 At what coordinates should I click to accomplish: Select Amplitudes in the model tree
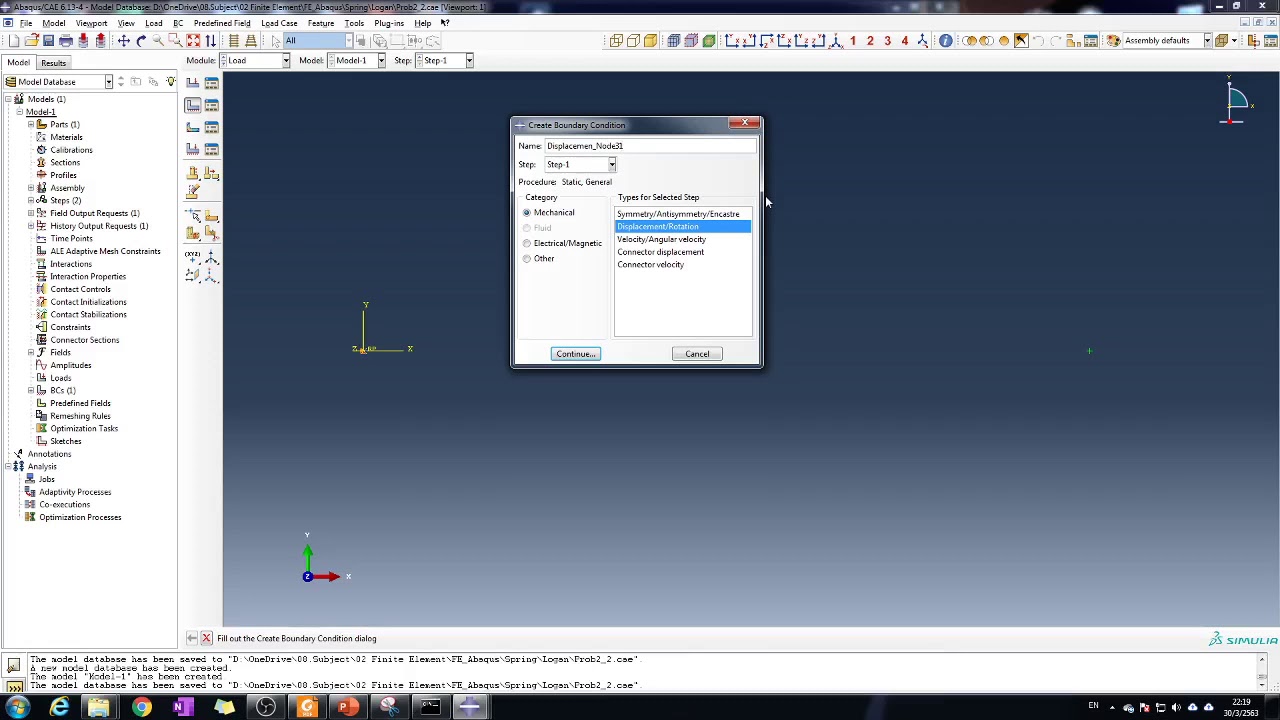pos(70,365)
